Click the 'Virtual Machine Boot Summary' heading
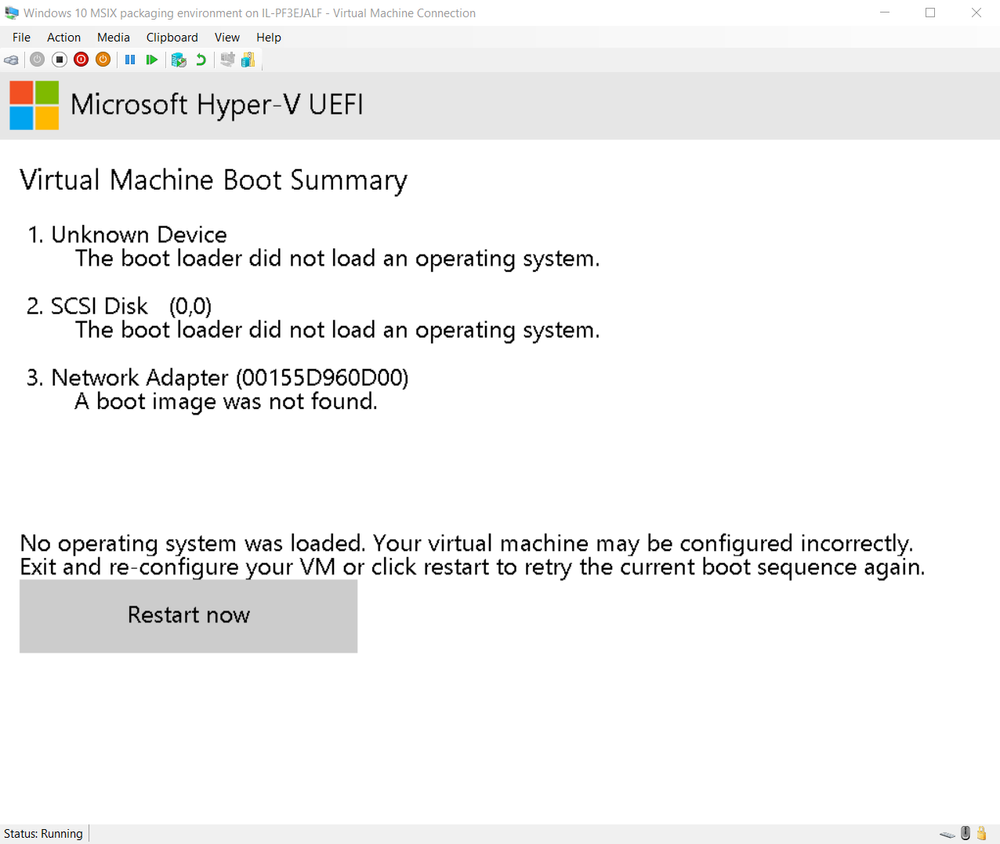Viewport: 1000px width, 844px height. 214,181
